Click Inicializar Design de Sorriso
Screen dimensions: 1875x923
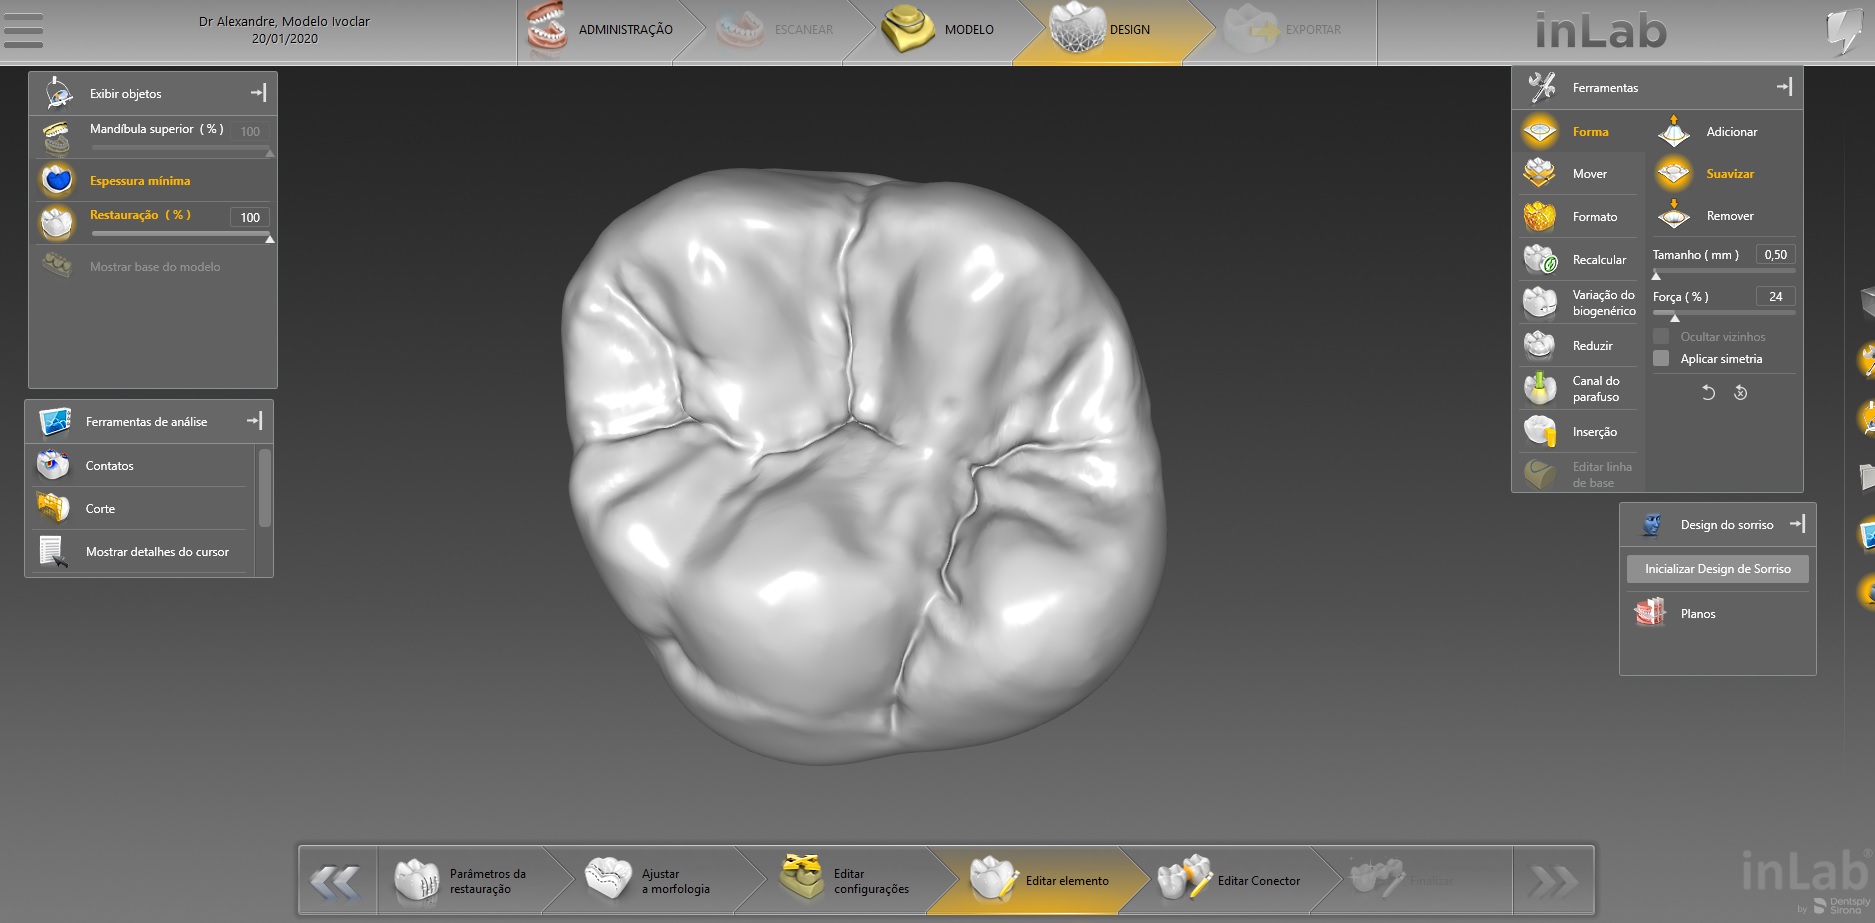1717,568
